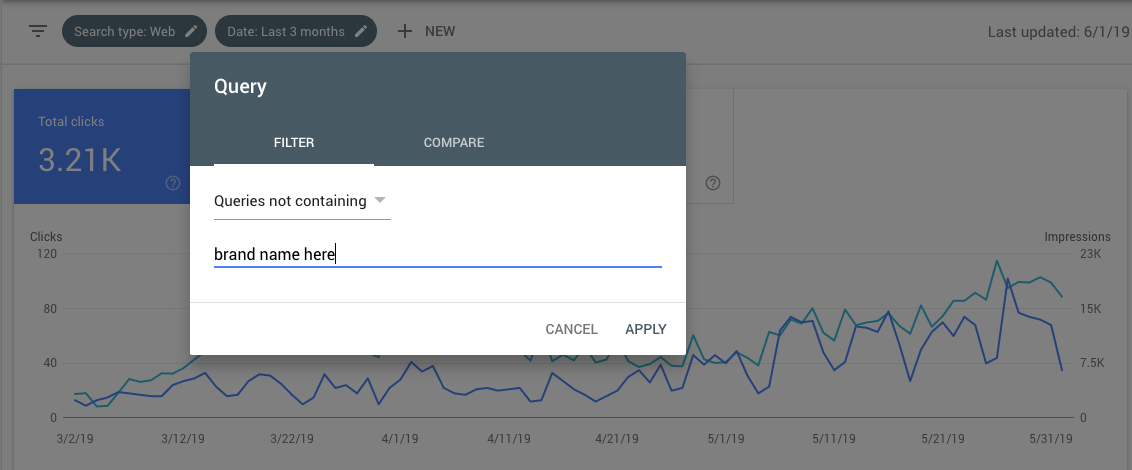Click the pencil icon on Search type chip
Image resolution: width=1132 pixels, height=470 pixels.
coord(191,31)
